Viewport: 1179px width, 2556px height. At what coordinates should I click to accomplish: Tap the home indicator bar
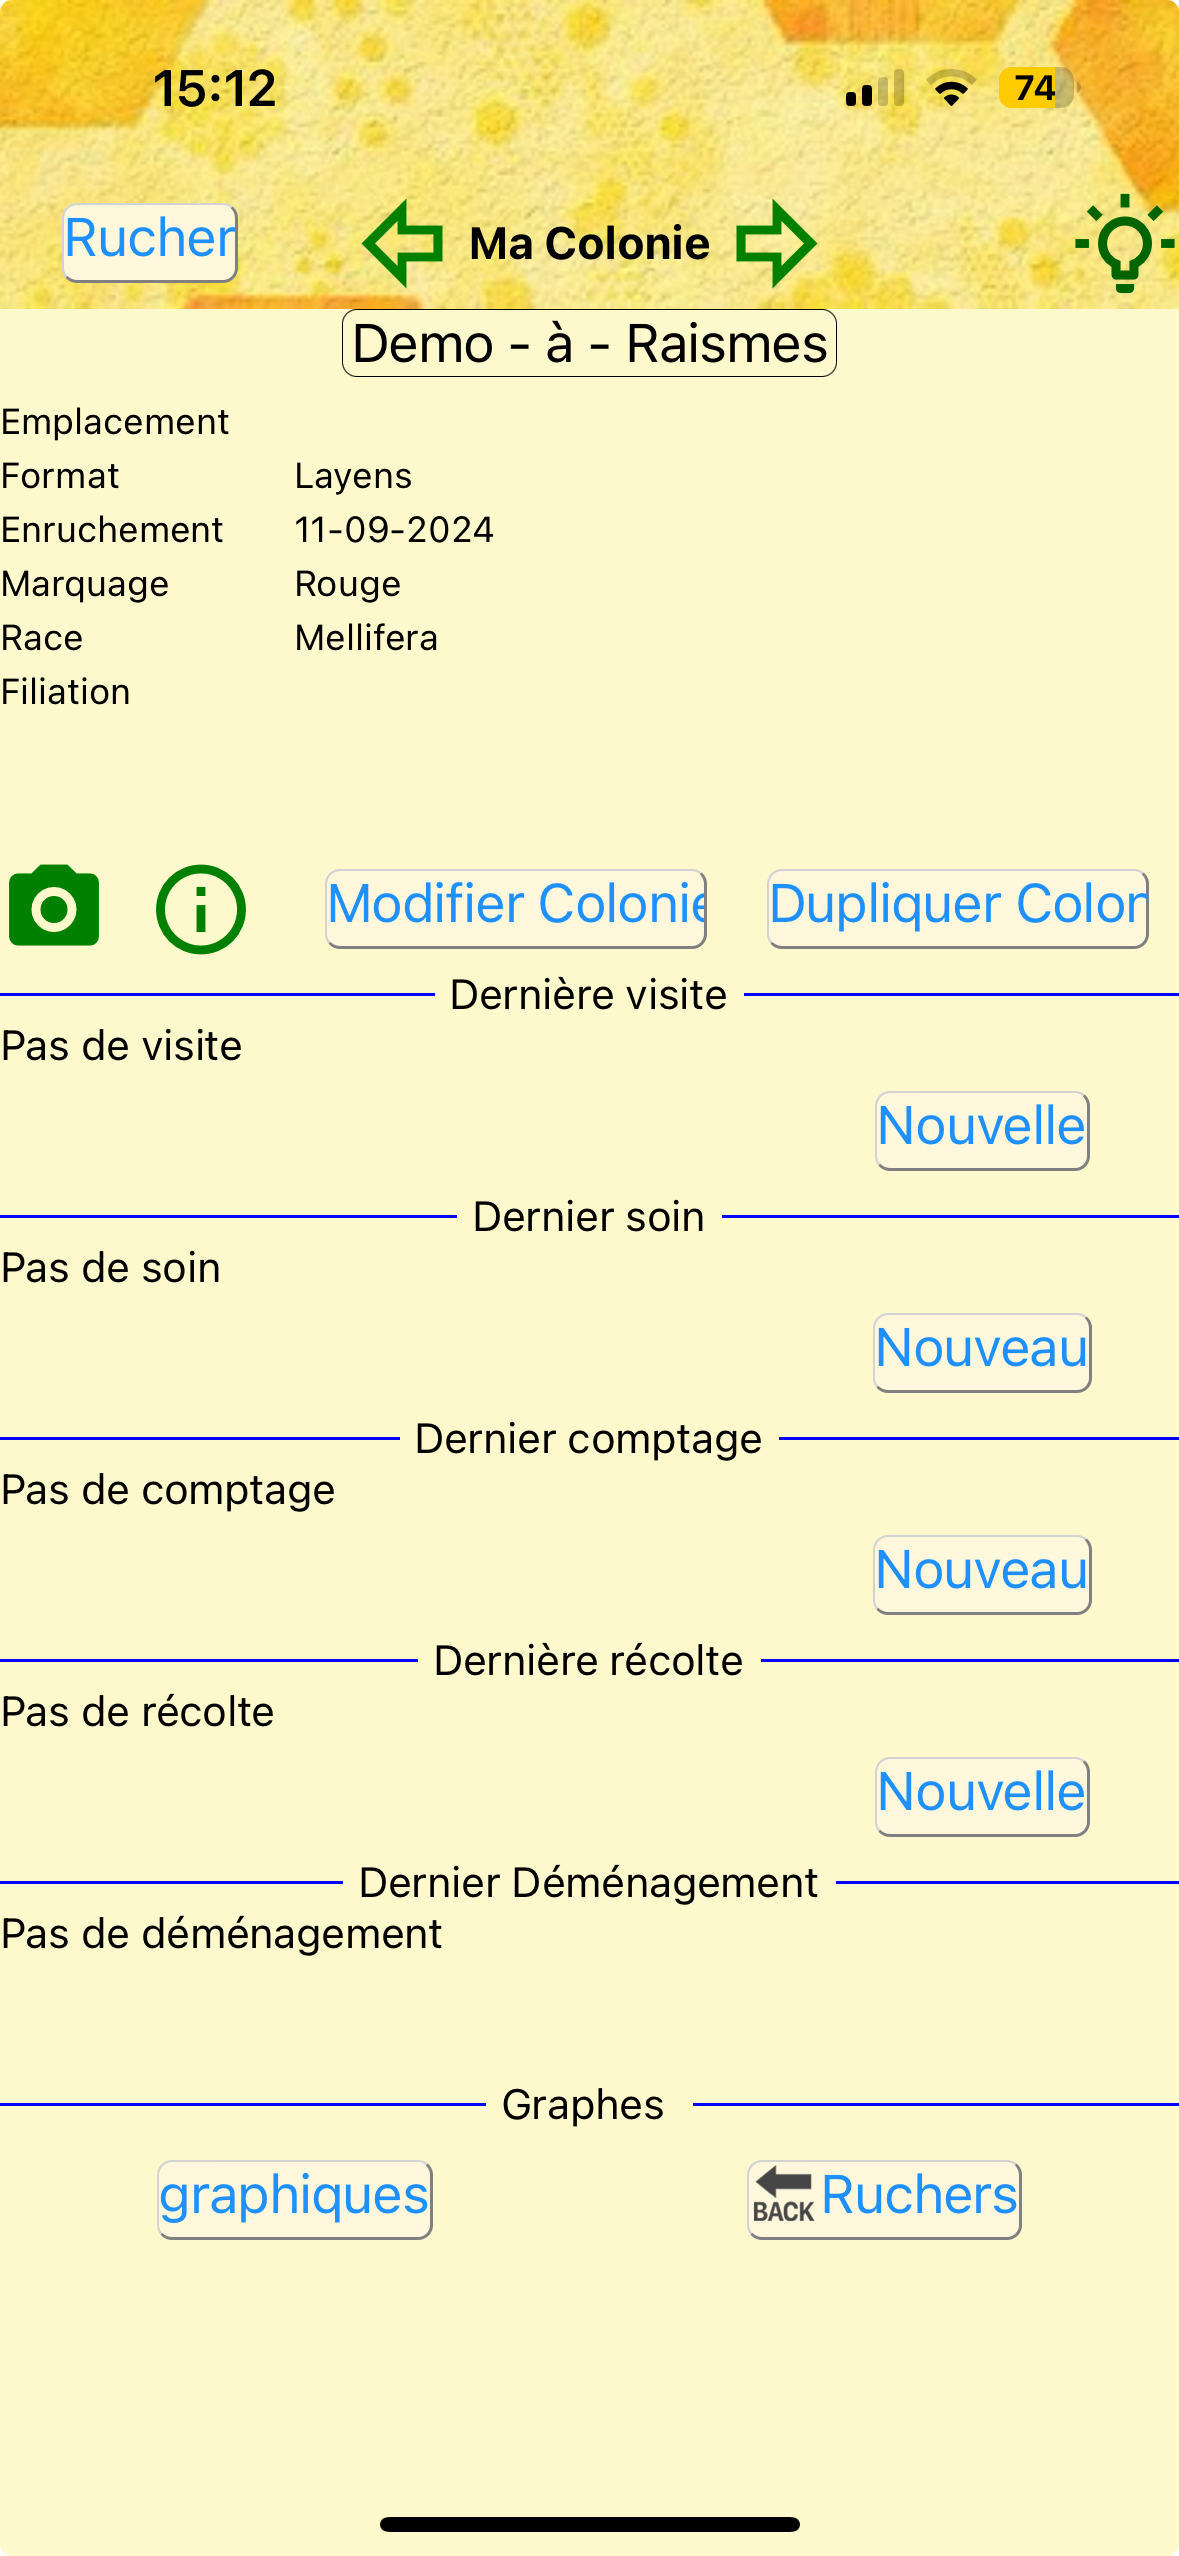(x=589, y=2524)
